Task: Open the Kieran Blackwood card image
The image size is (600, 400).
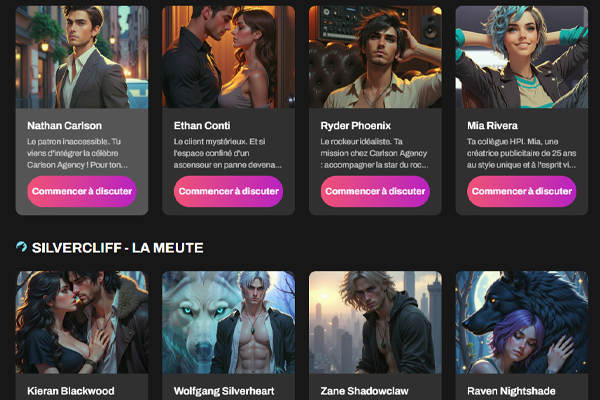Action: 82,322
